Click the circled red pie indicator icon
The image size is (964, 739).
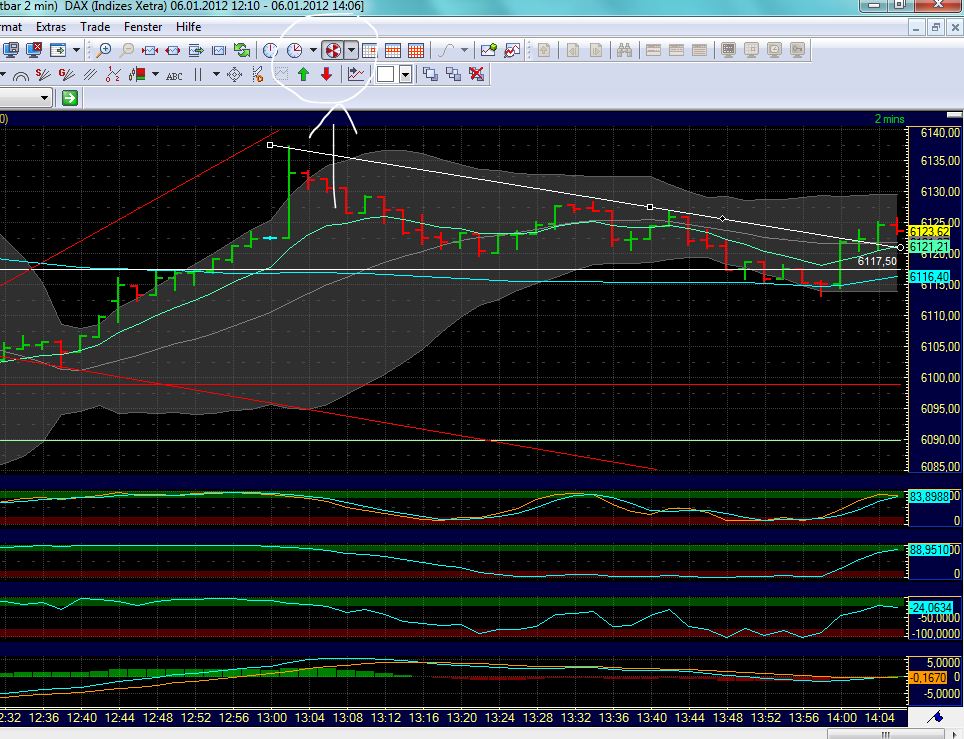click(334, 50)
